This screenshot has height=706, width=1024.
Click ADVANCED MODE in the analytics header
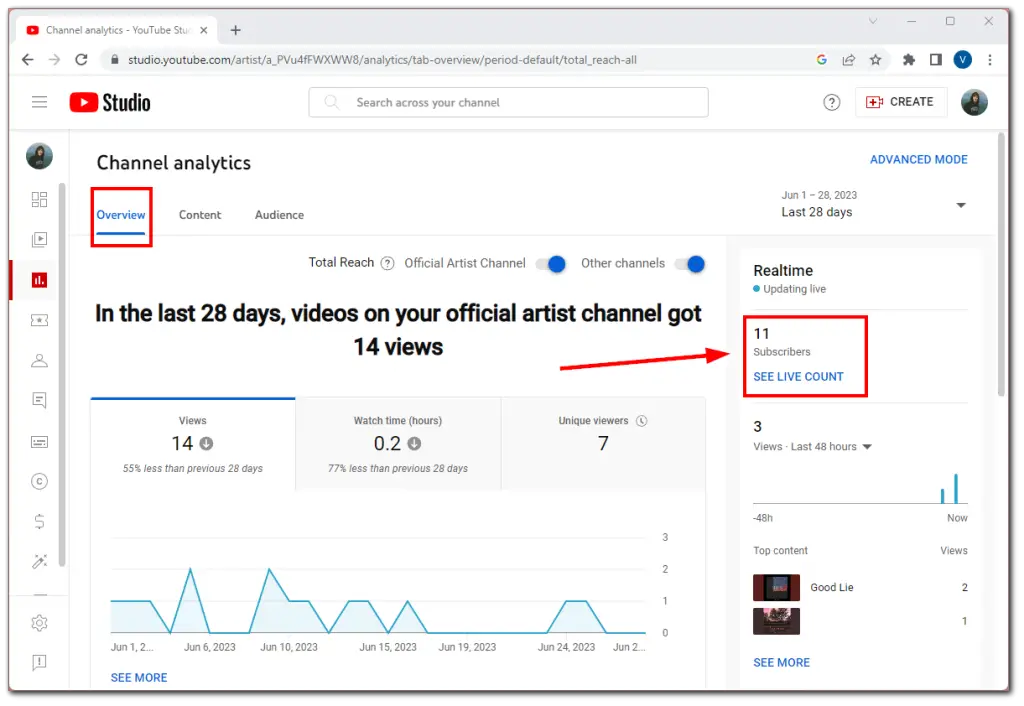tap(918, 159)
